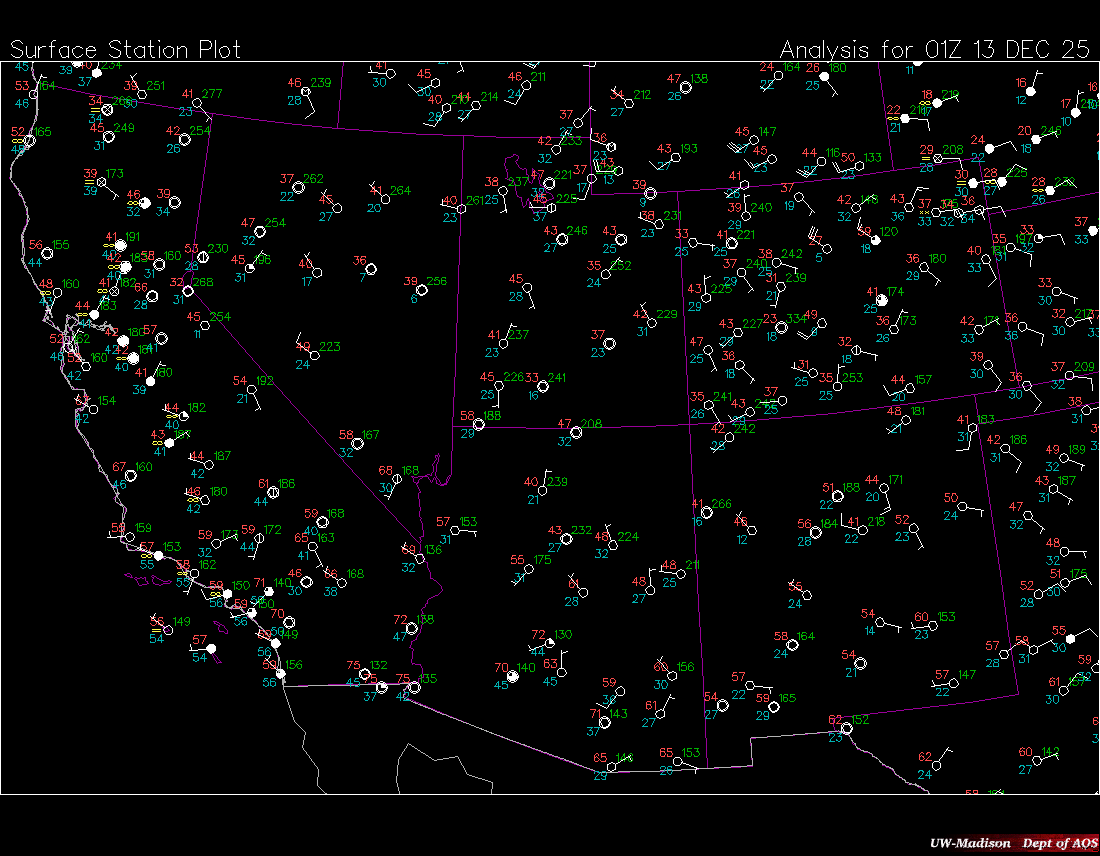This screenshot has width=1100, height=856.
Task: Select the overcast station with pressure 174
Action: point(882,299)
